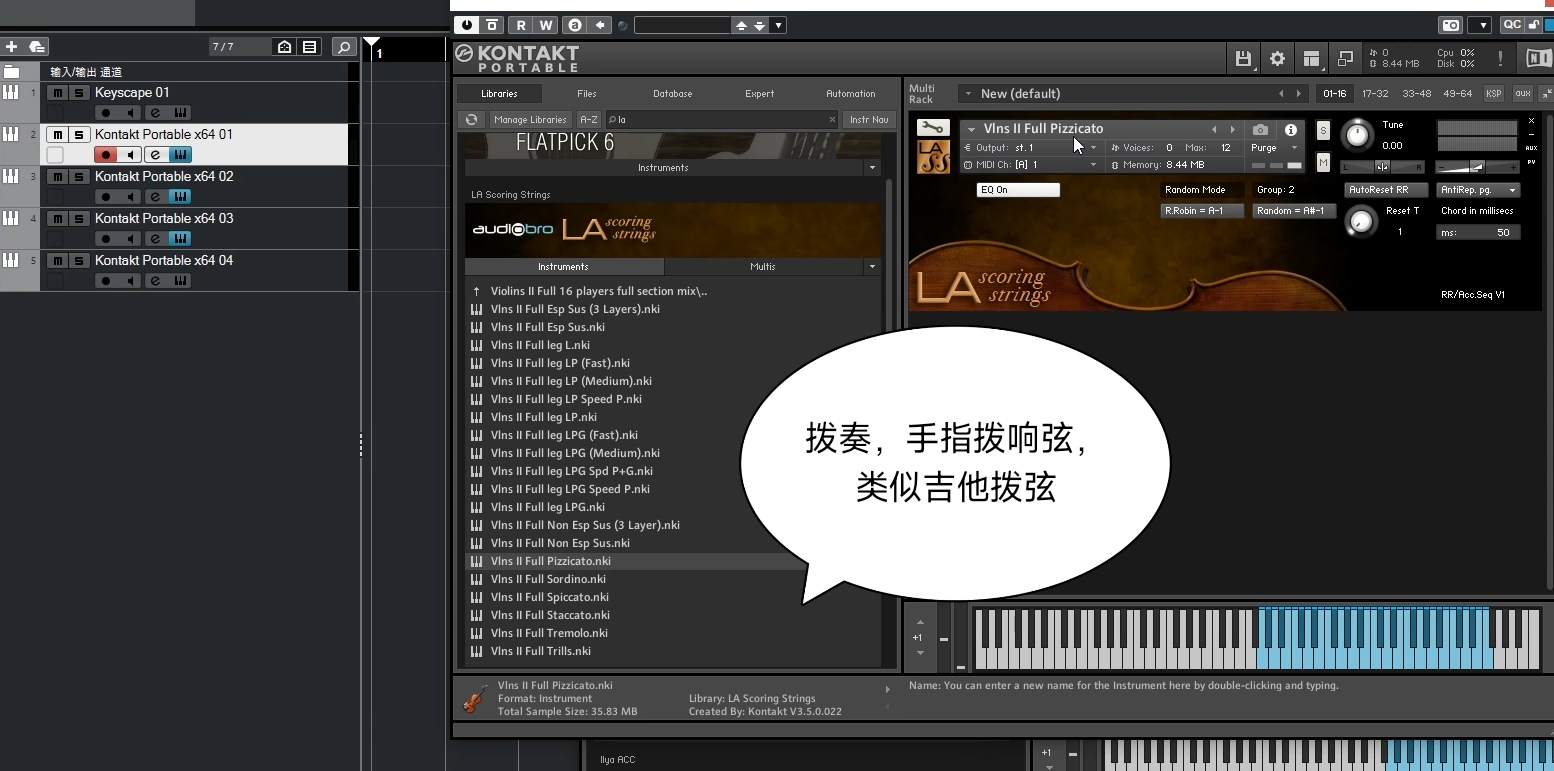Viewport: 1554px width, 771px height.
Task: Toggle the plugin power activate button
Action: [x=467, y=25]
